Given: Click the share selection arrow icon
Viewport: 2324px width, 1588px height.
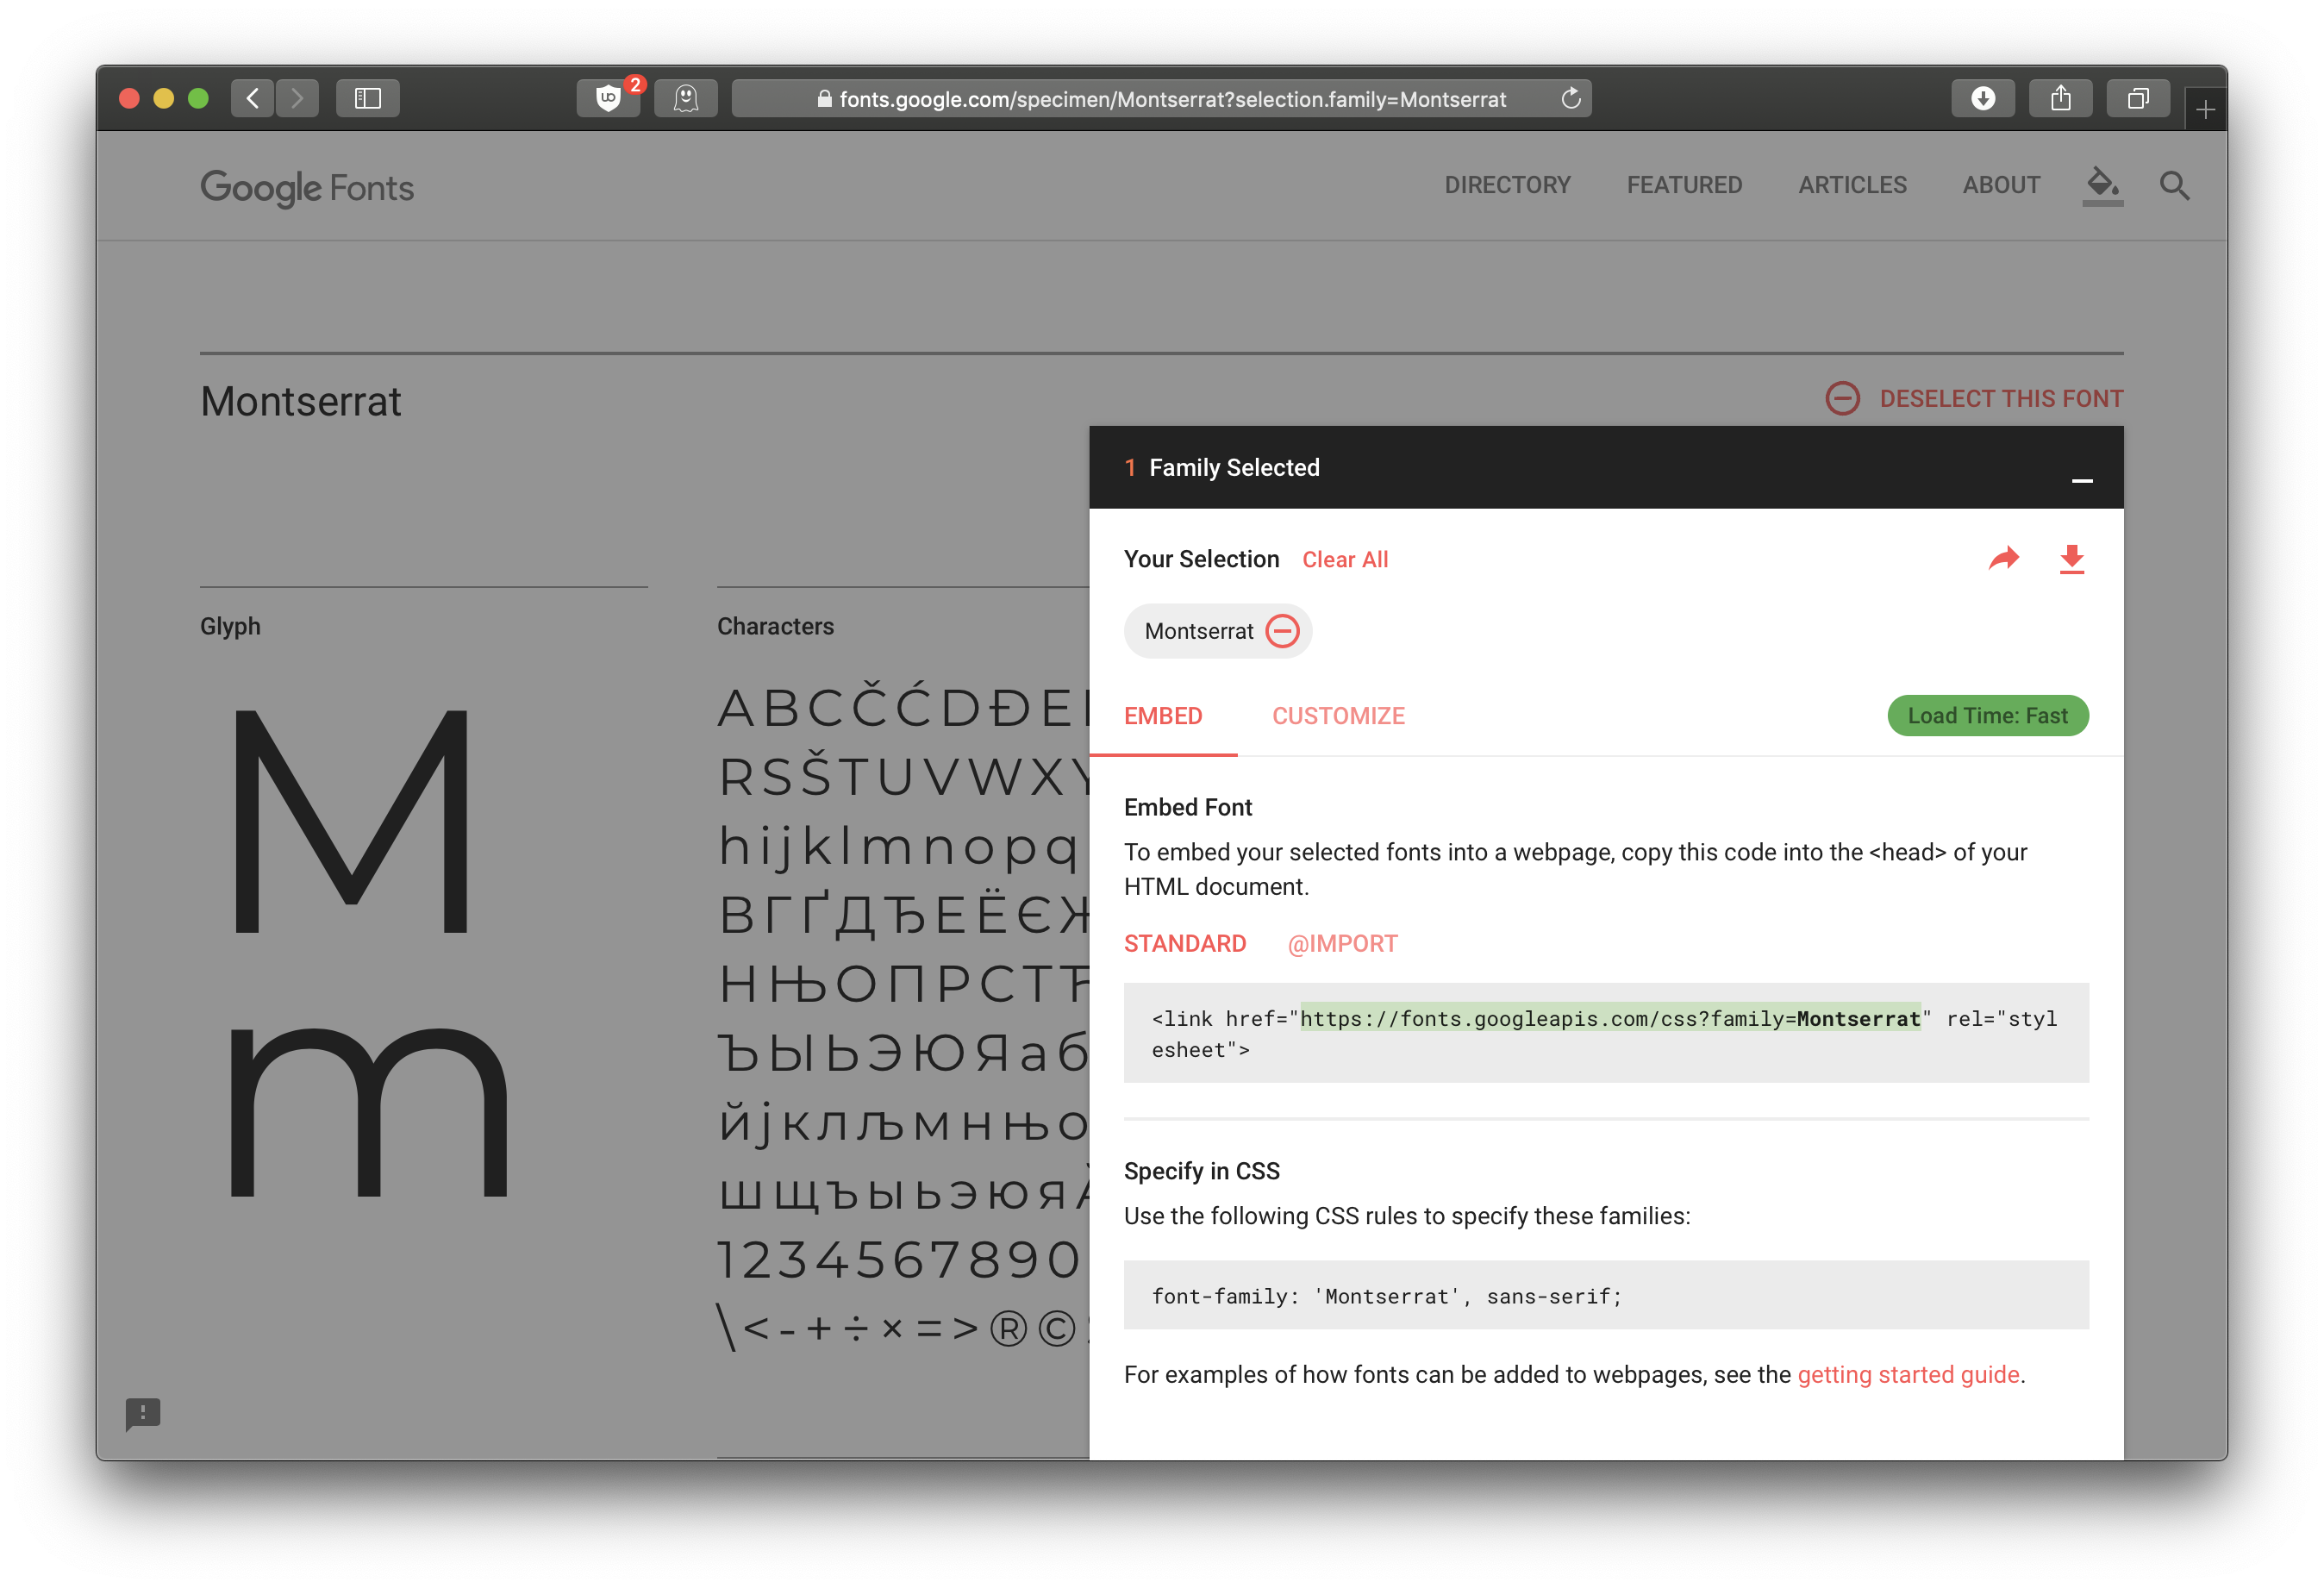Looking at the screenshot, I should (2004, 559).
